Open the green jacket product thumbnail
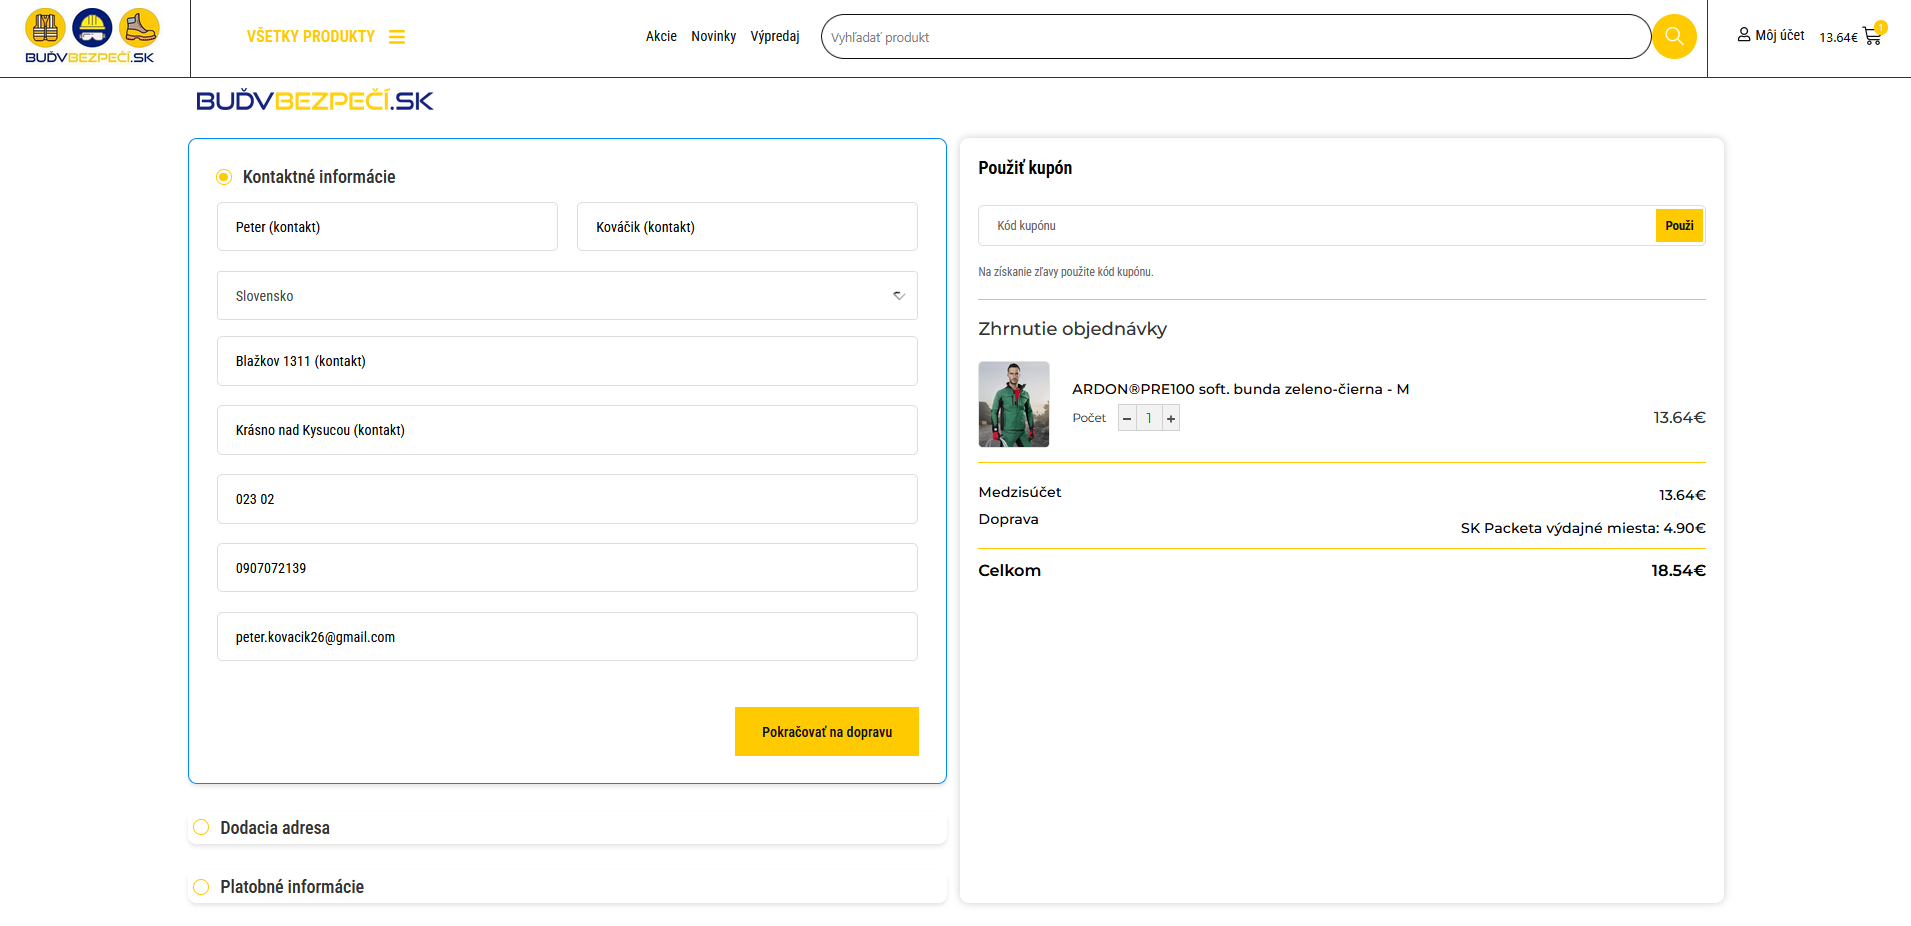This screenshot has height=926, width=1911. pos(1013,404)
